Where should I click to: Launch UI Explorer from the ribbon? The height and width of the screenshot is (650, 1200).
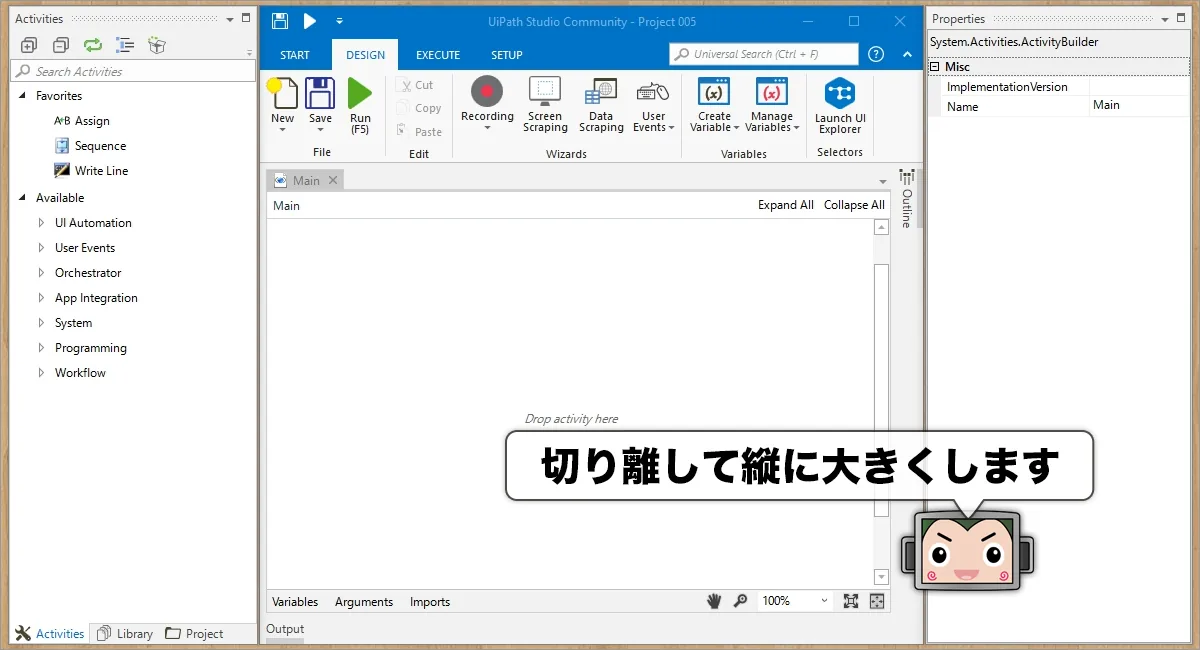(840, 106)
